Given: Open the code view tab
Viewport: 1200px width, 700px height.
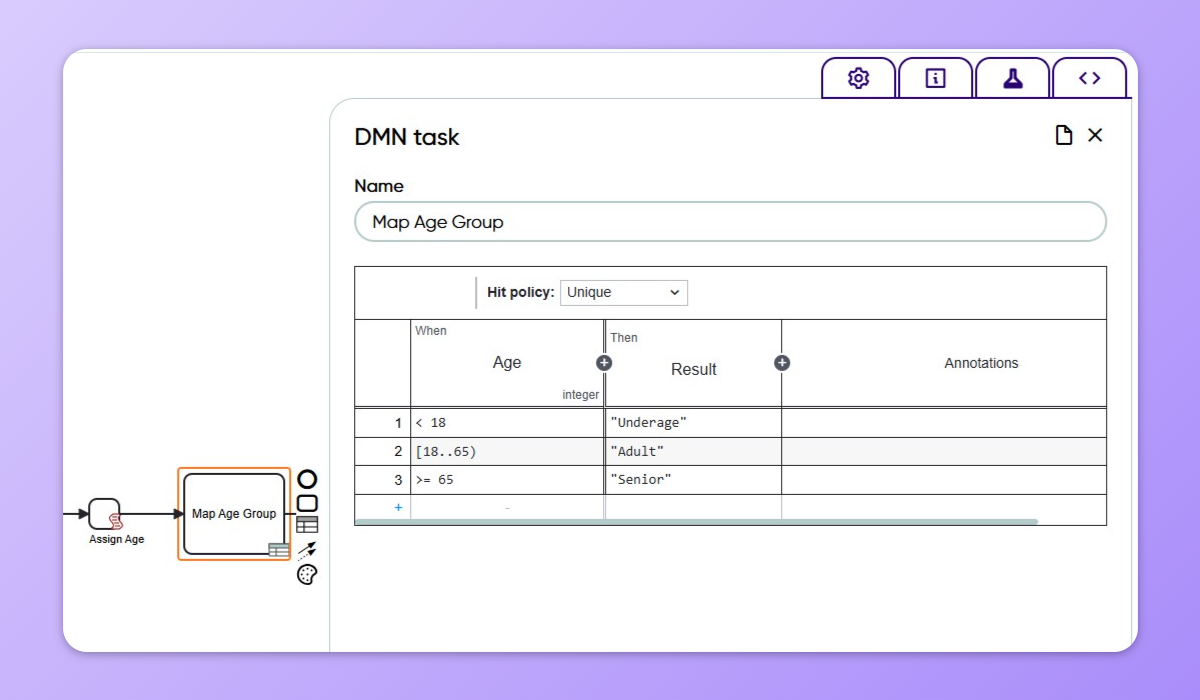Looking at the screenshot, I should (x=1090, y=77).
